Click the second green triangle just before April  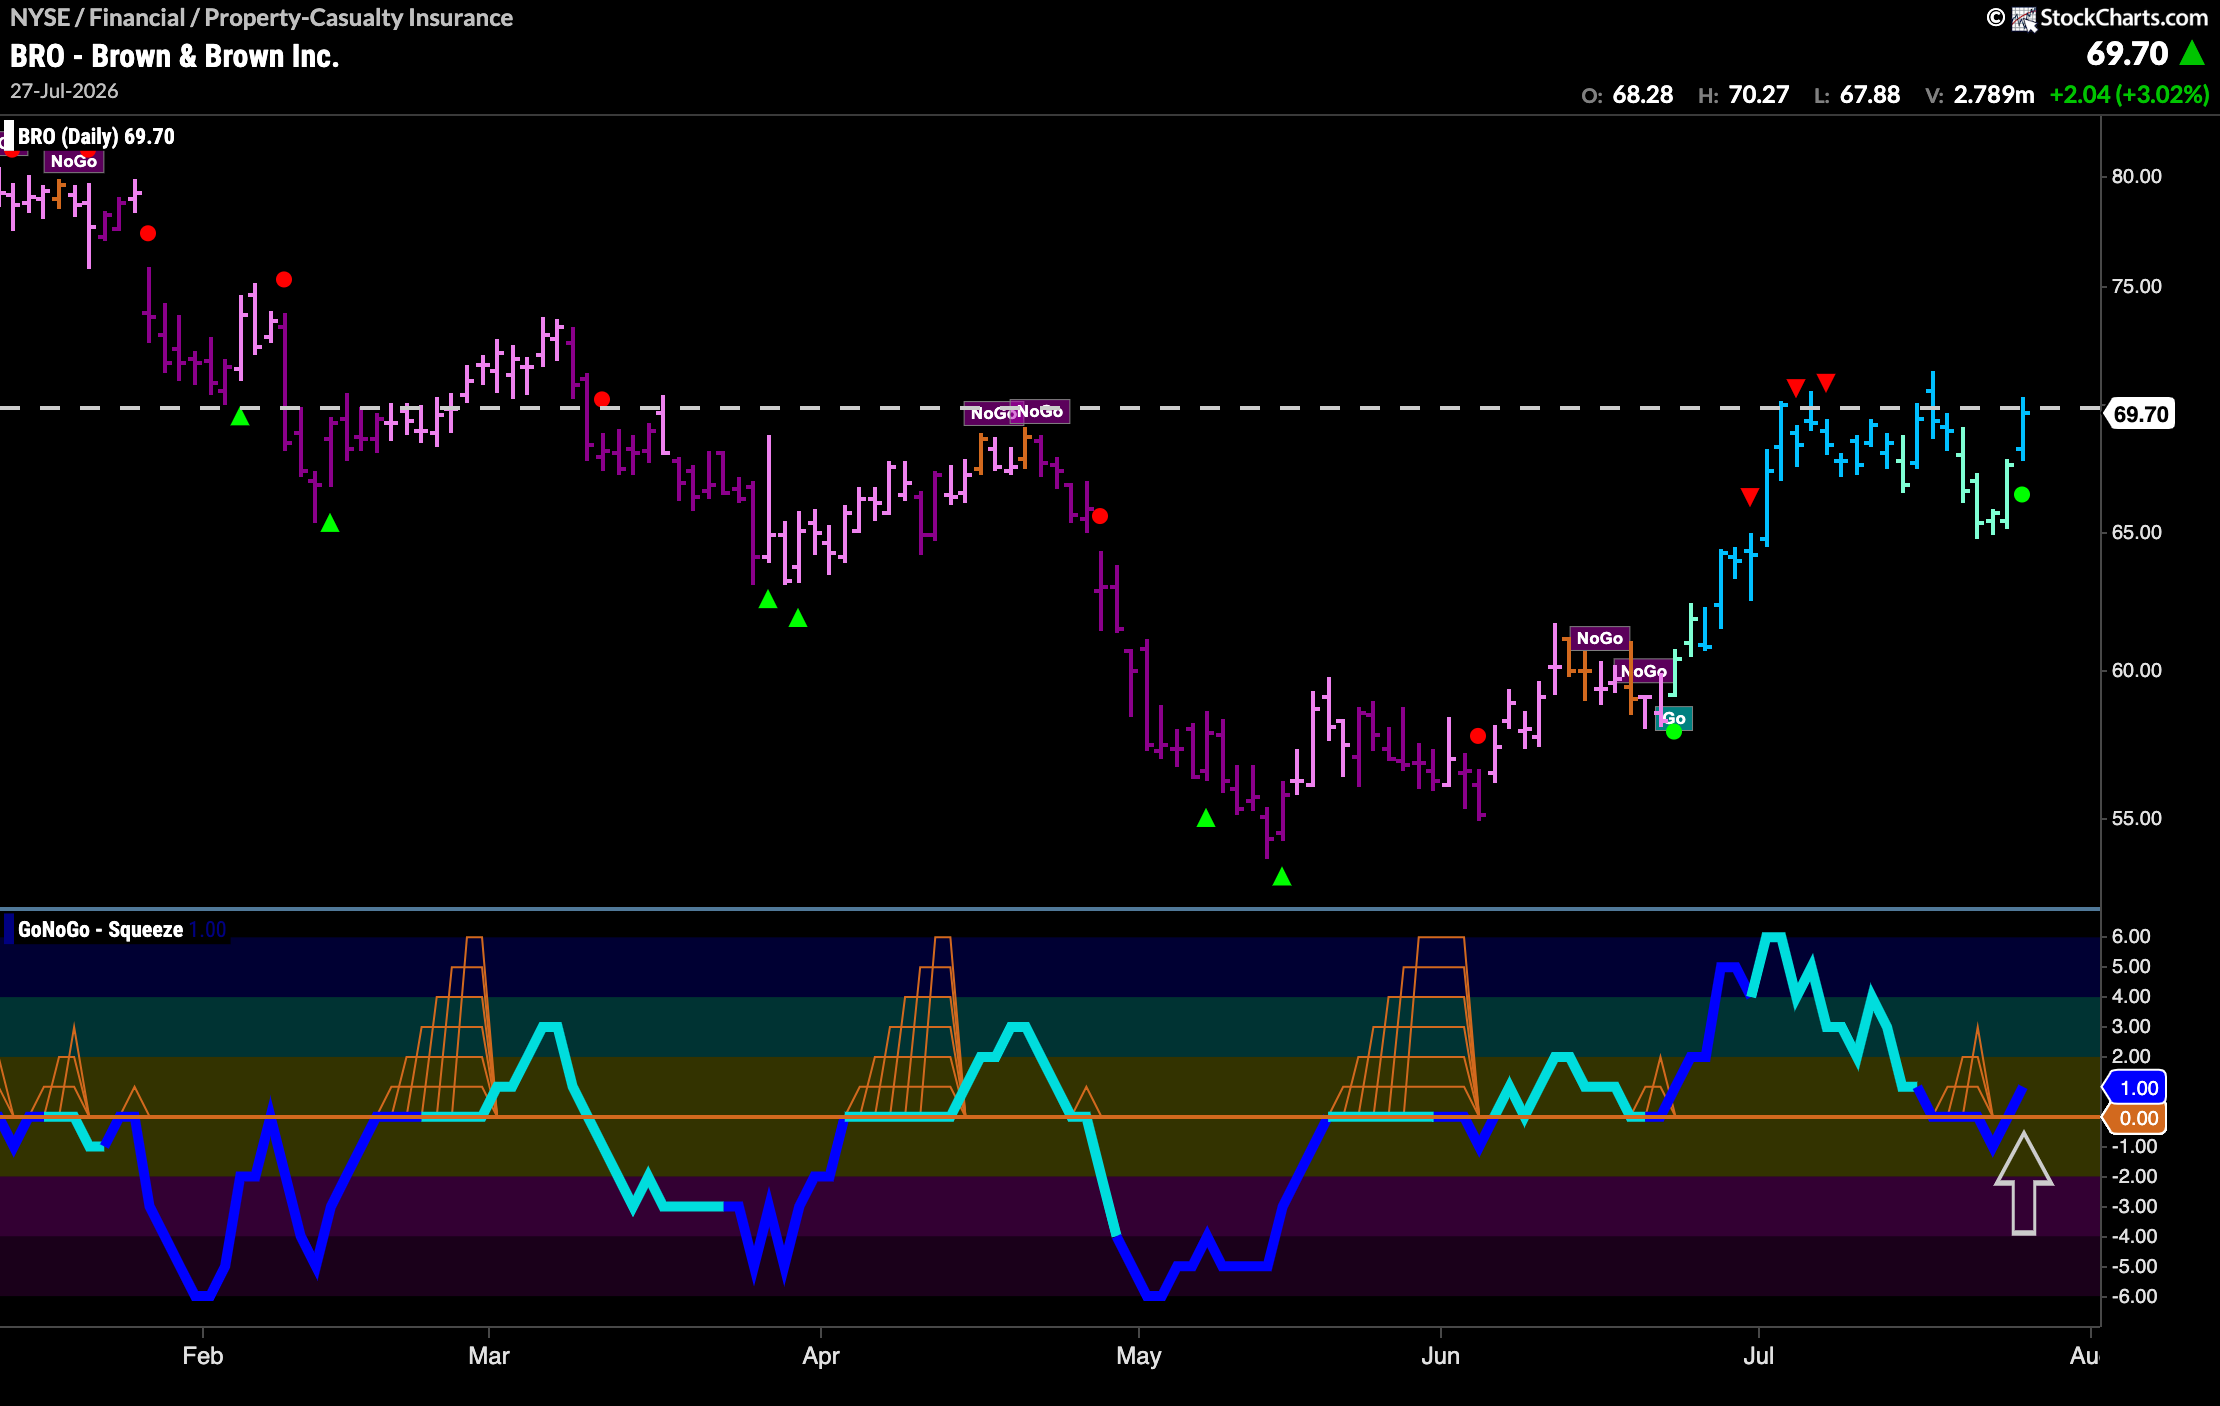(798, 619)
